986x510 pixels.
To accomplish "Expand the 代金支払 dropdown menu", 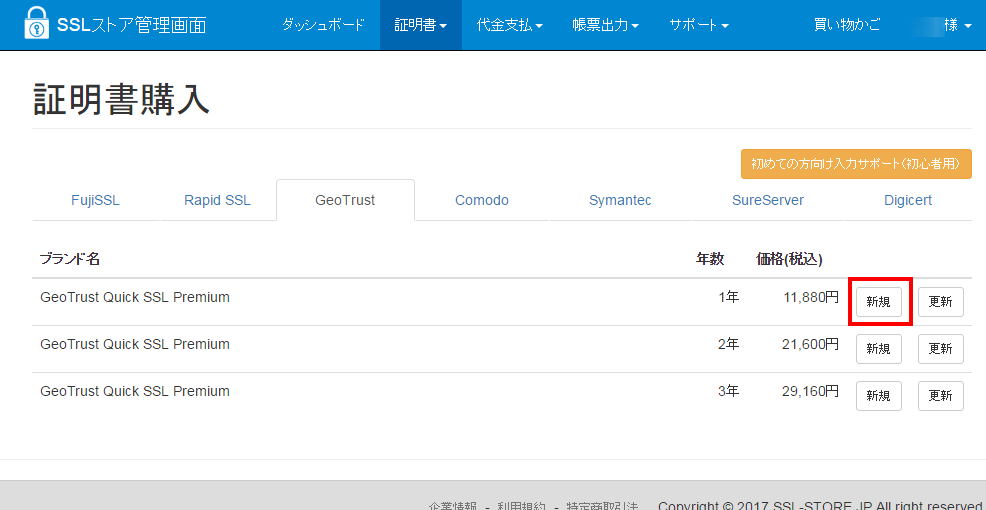I will [x=510, y=25].
